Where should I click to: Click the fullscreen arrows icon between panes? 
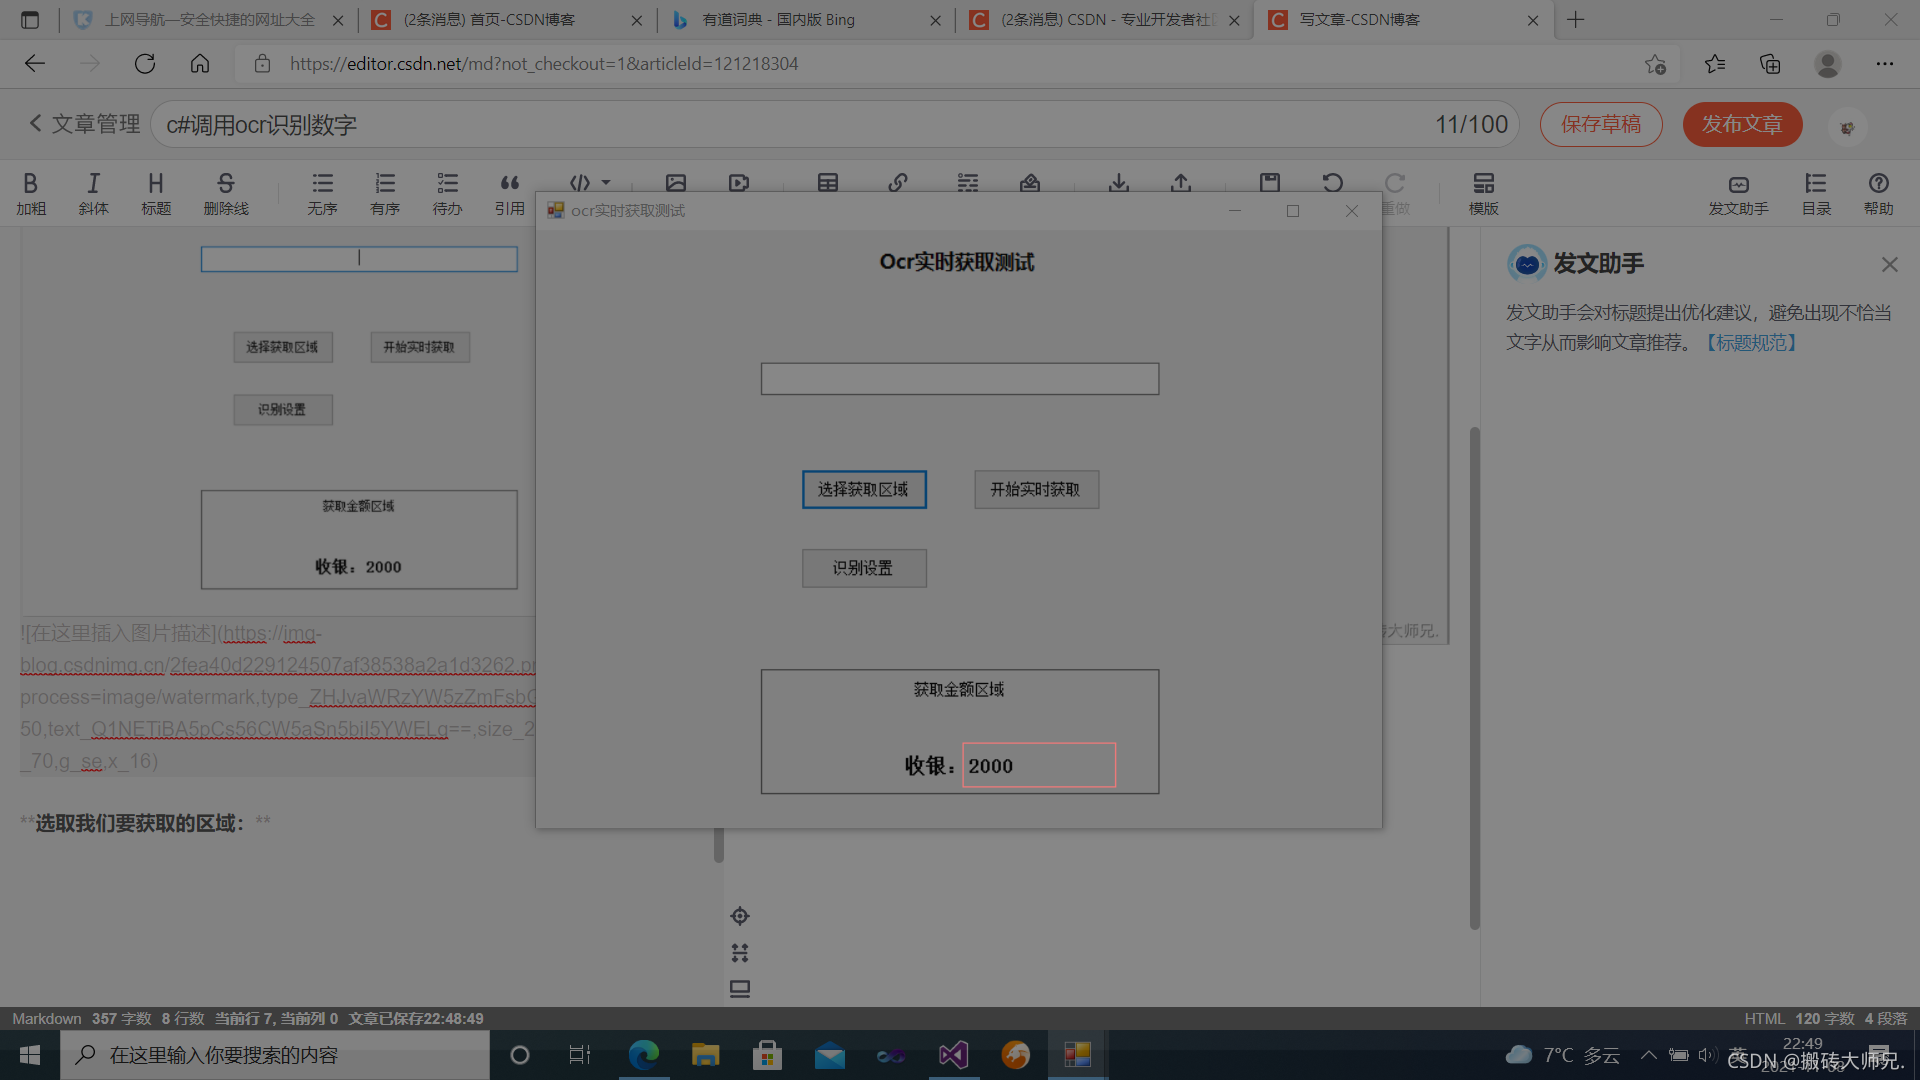740,953
